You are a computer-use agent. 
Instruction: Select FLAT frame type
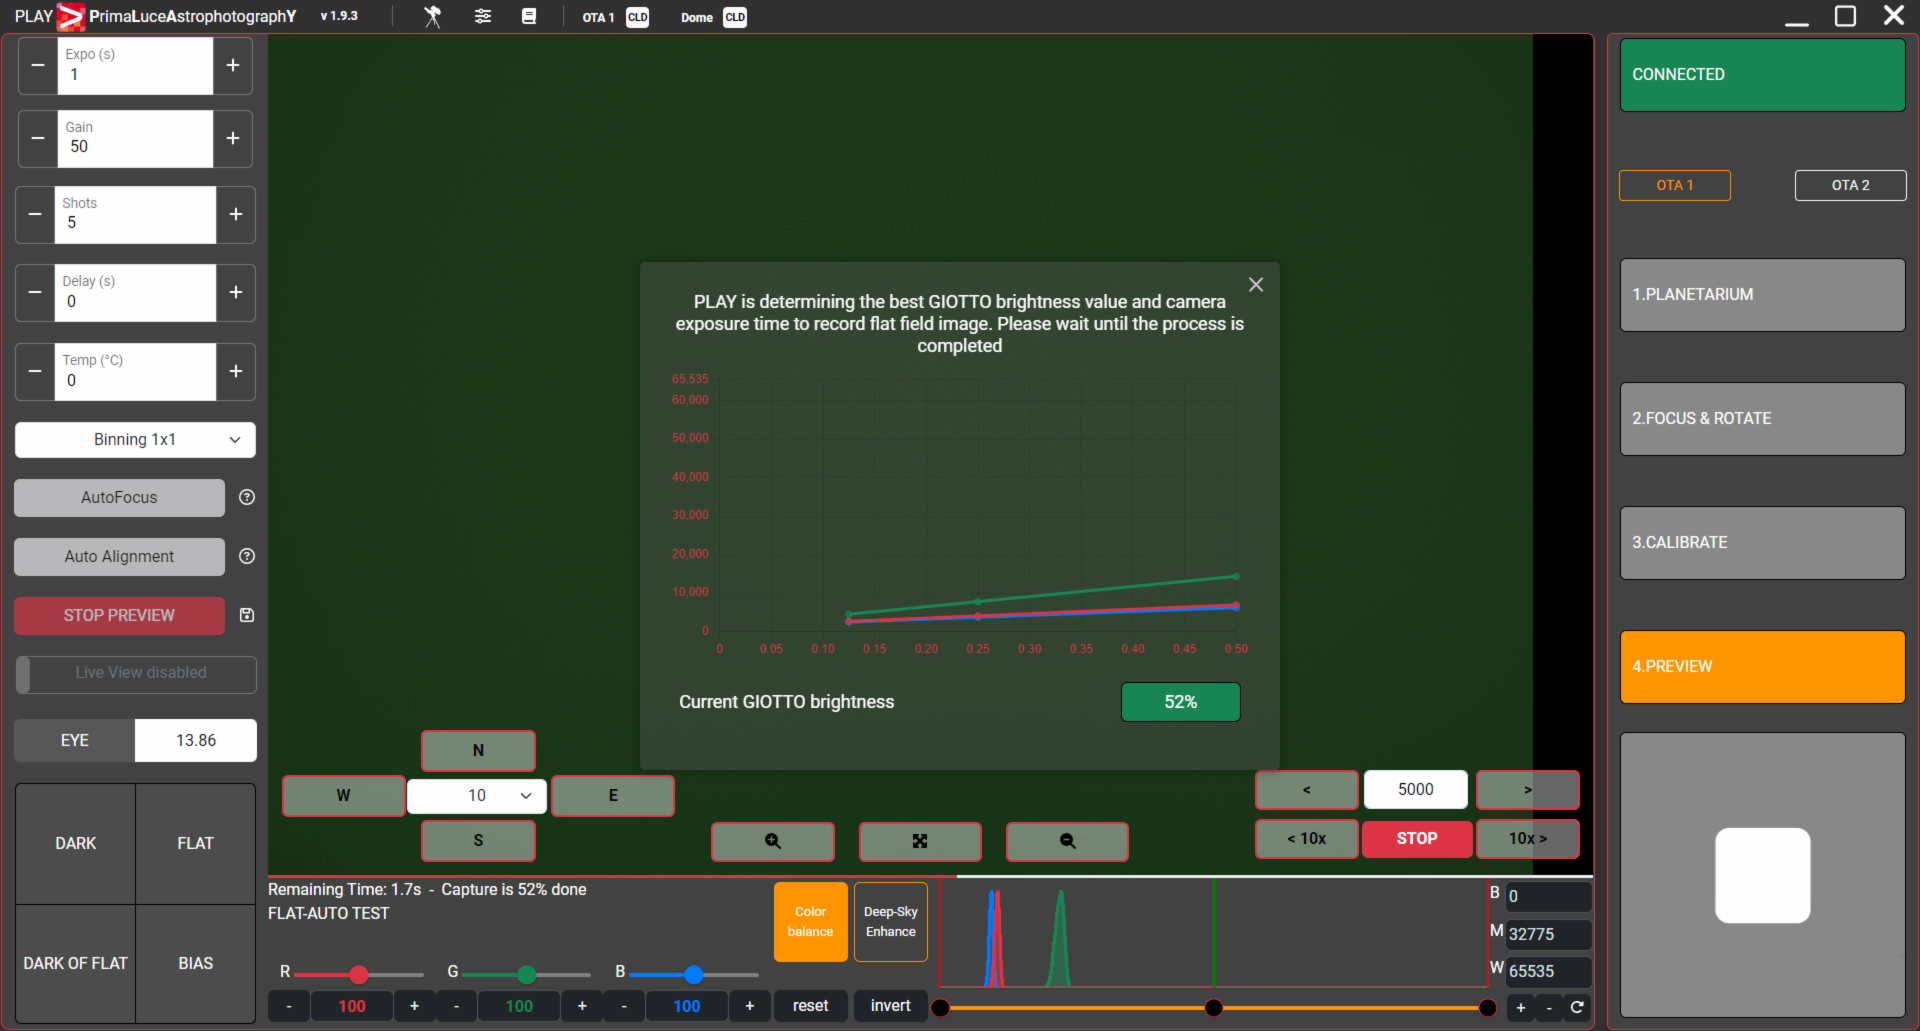tap(196, 844)
